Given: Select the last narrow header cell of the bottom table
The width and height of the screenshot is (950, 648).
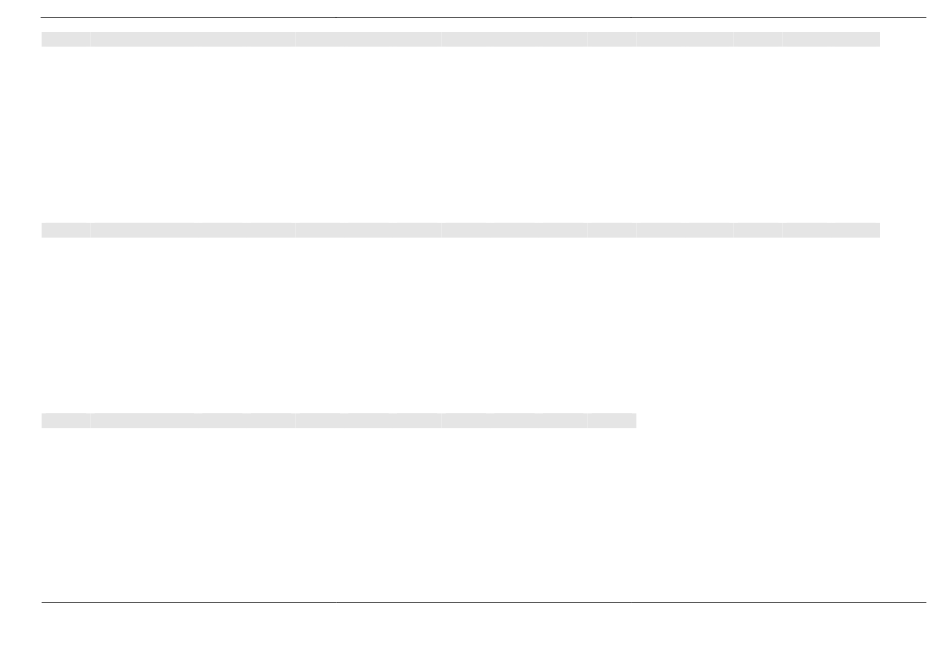Looking at the screenshot, I should pyautogui.click(x=612, y=421).
